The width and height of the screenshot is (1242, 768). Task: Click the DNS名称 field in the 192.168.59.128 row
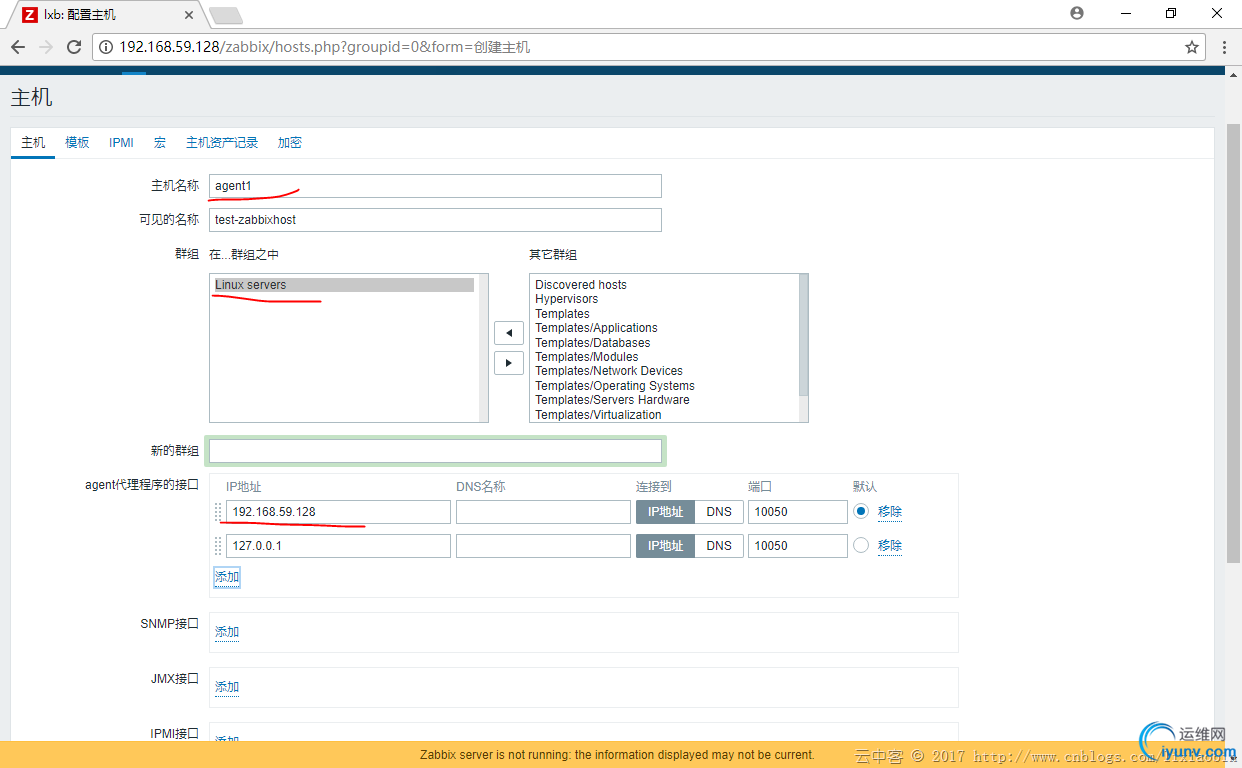tap(543, 512)
